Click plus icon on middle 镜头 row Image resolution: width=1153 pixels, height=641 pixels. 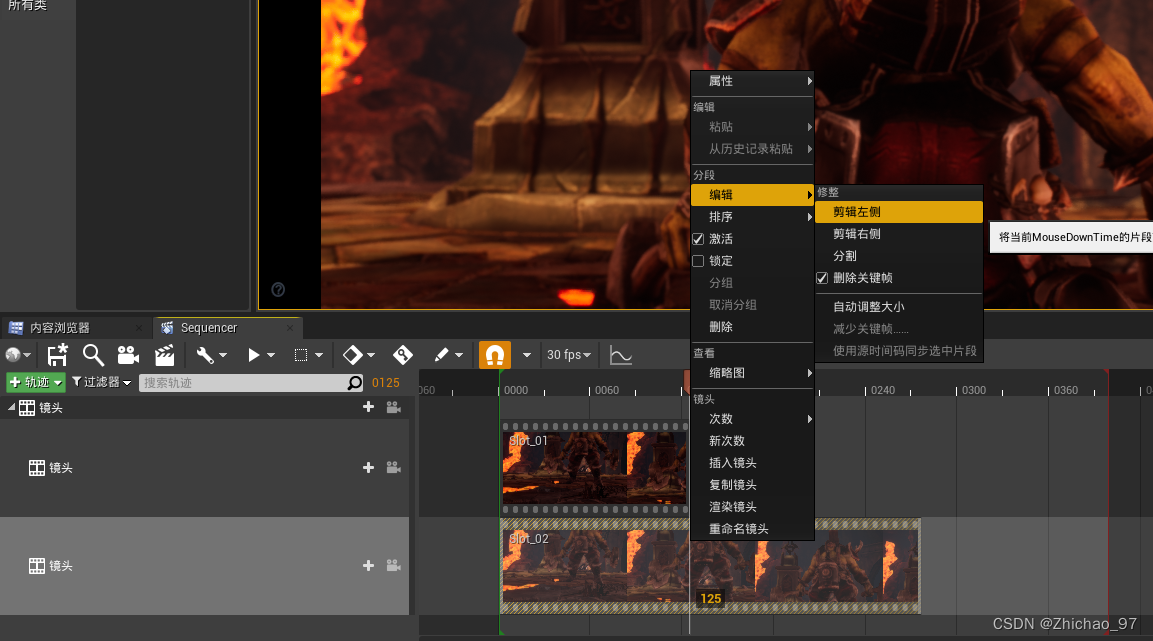point(368,468)
